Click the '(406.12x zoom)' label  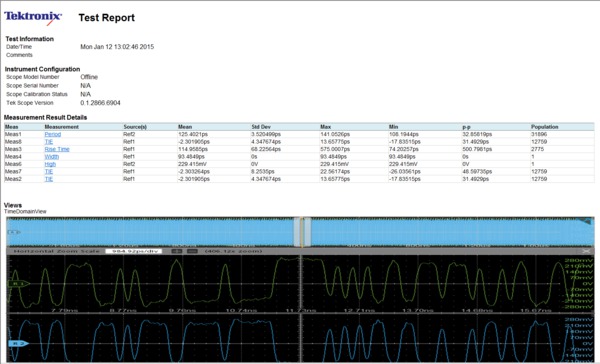[234, 251]
